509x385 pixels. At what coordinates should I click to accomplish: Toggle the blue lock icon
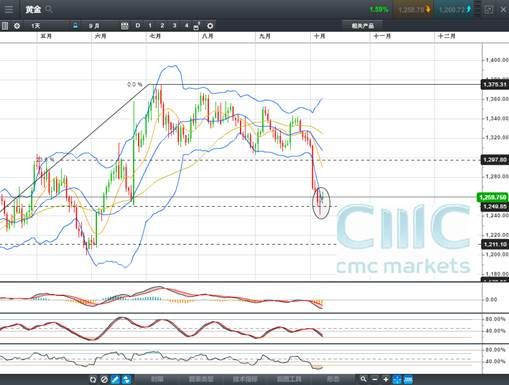click(76, 26)
